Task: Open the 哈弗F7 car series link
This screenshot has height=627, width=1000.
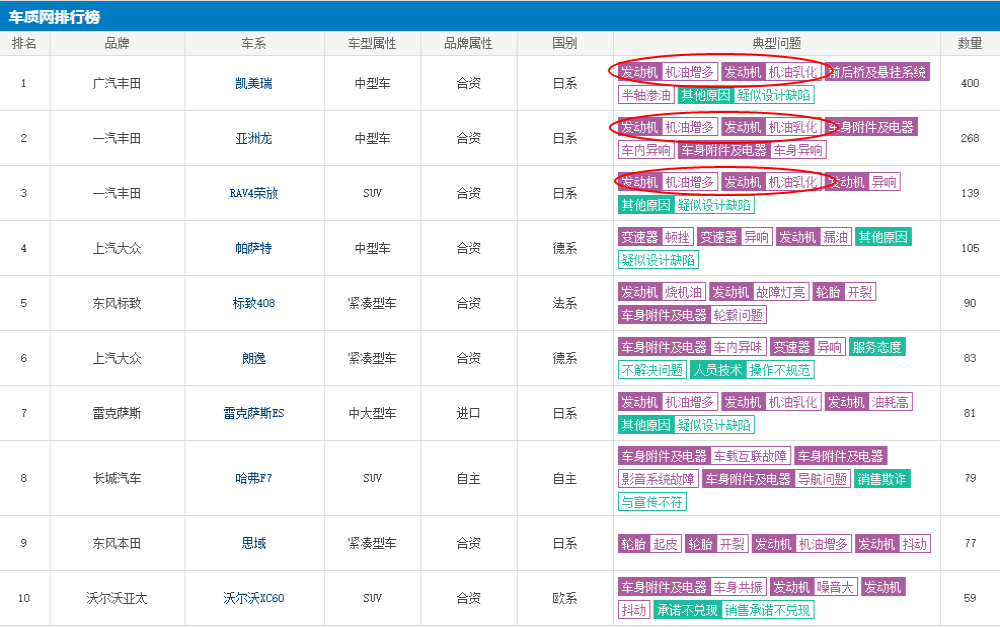Action: 253,478
